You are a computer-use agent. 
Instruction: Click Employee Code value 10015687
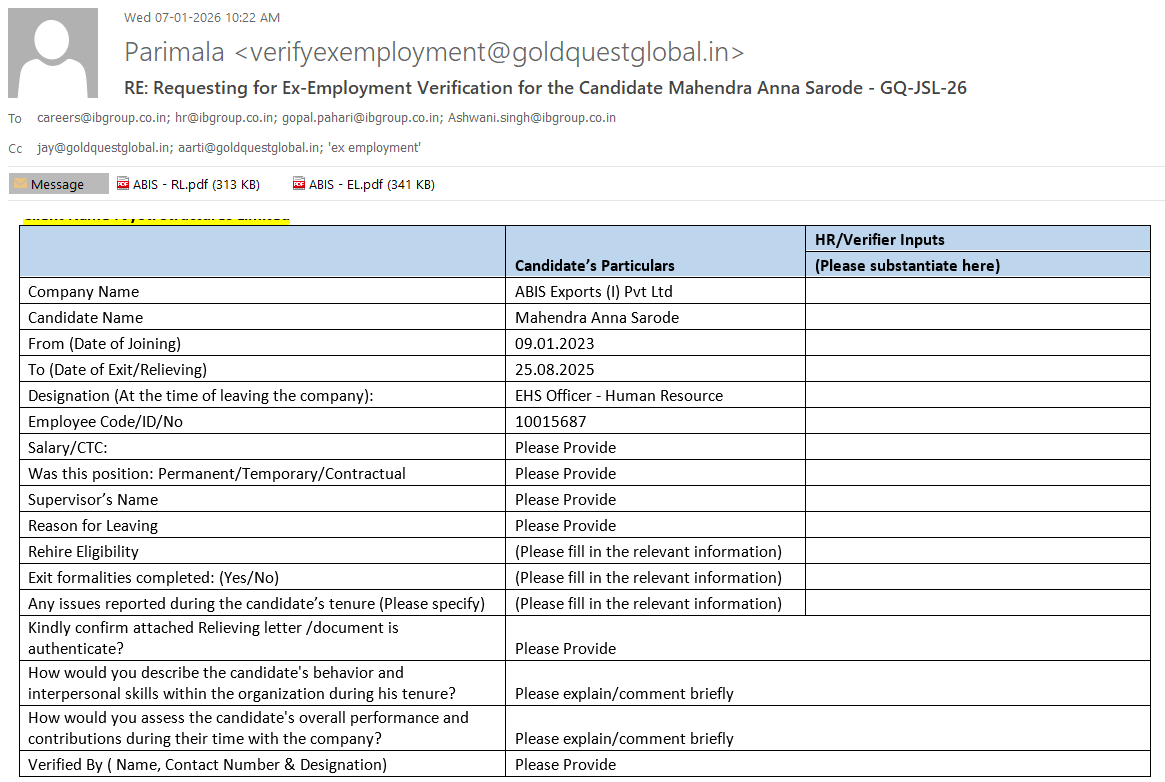pos(550,422)
